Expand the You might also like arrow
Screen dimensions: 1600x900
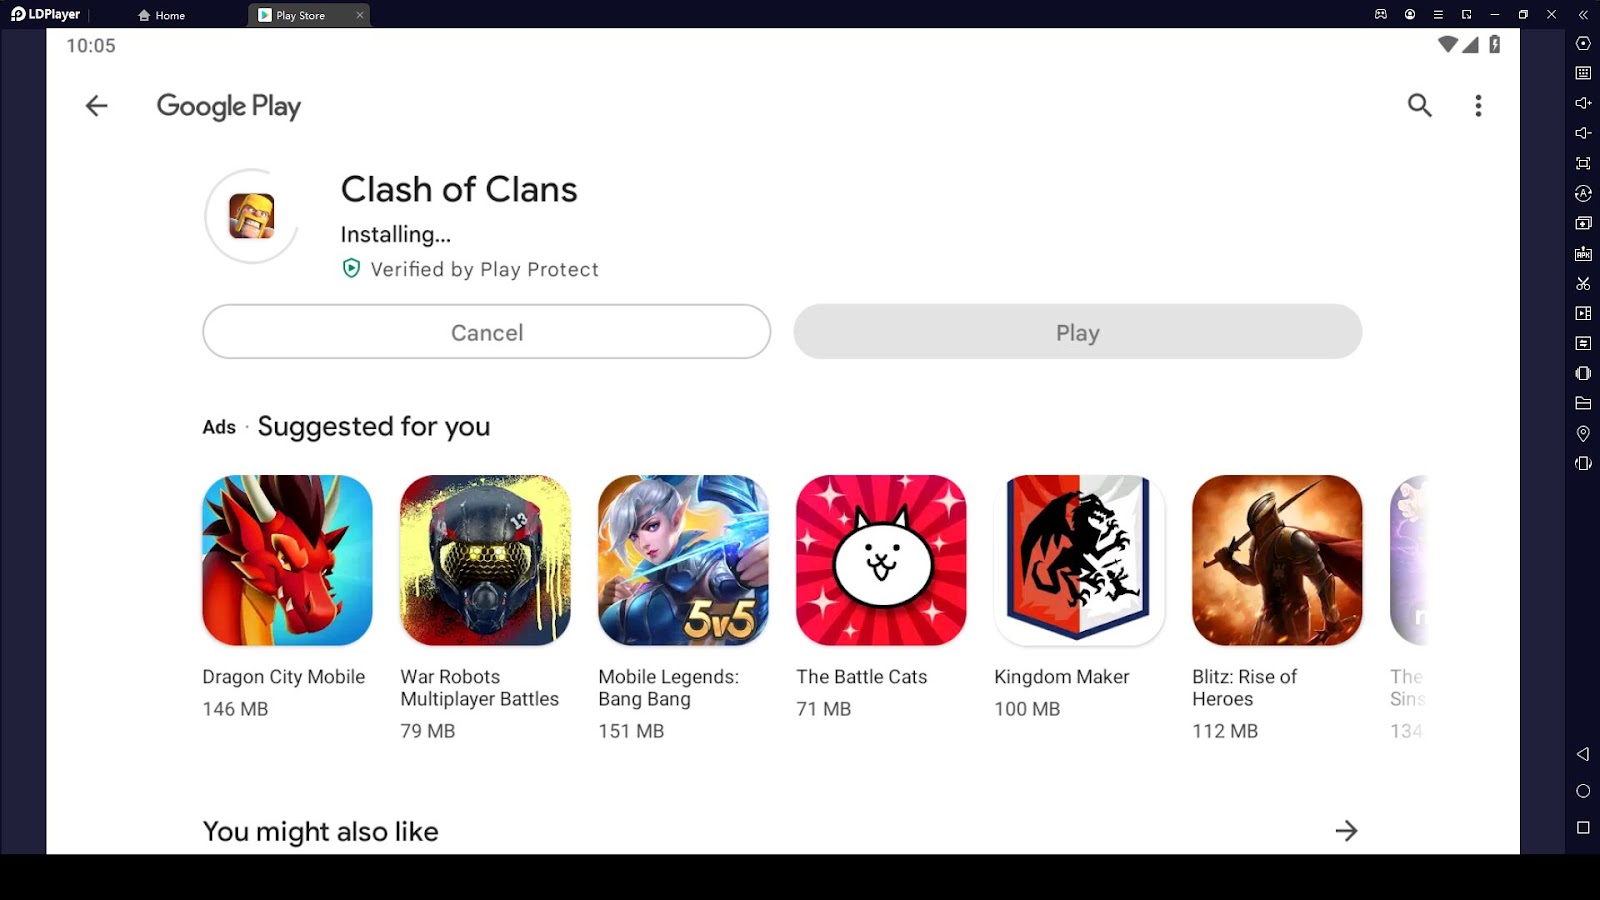click(1346, 831)
